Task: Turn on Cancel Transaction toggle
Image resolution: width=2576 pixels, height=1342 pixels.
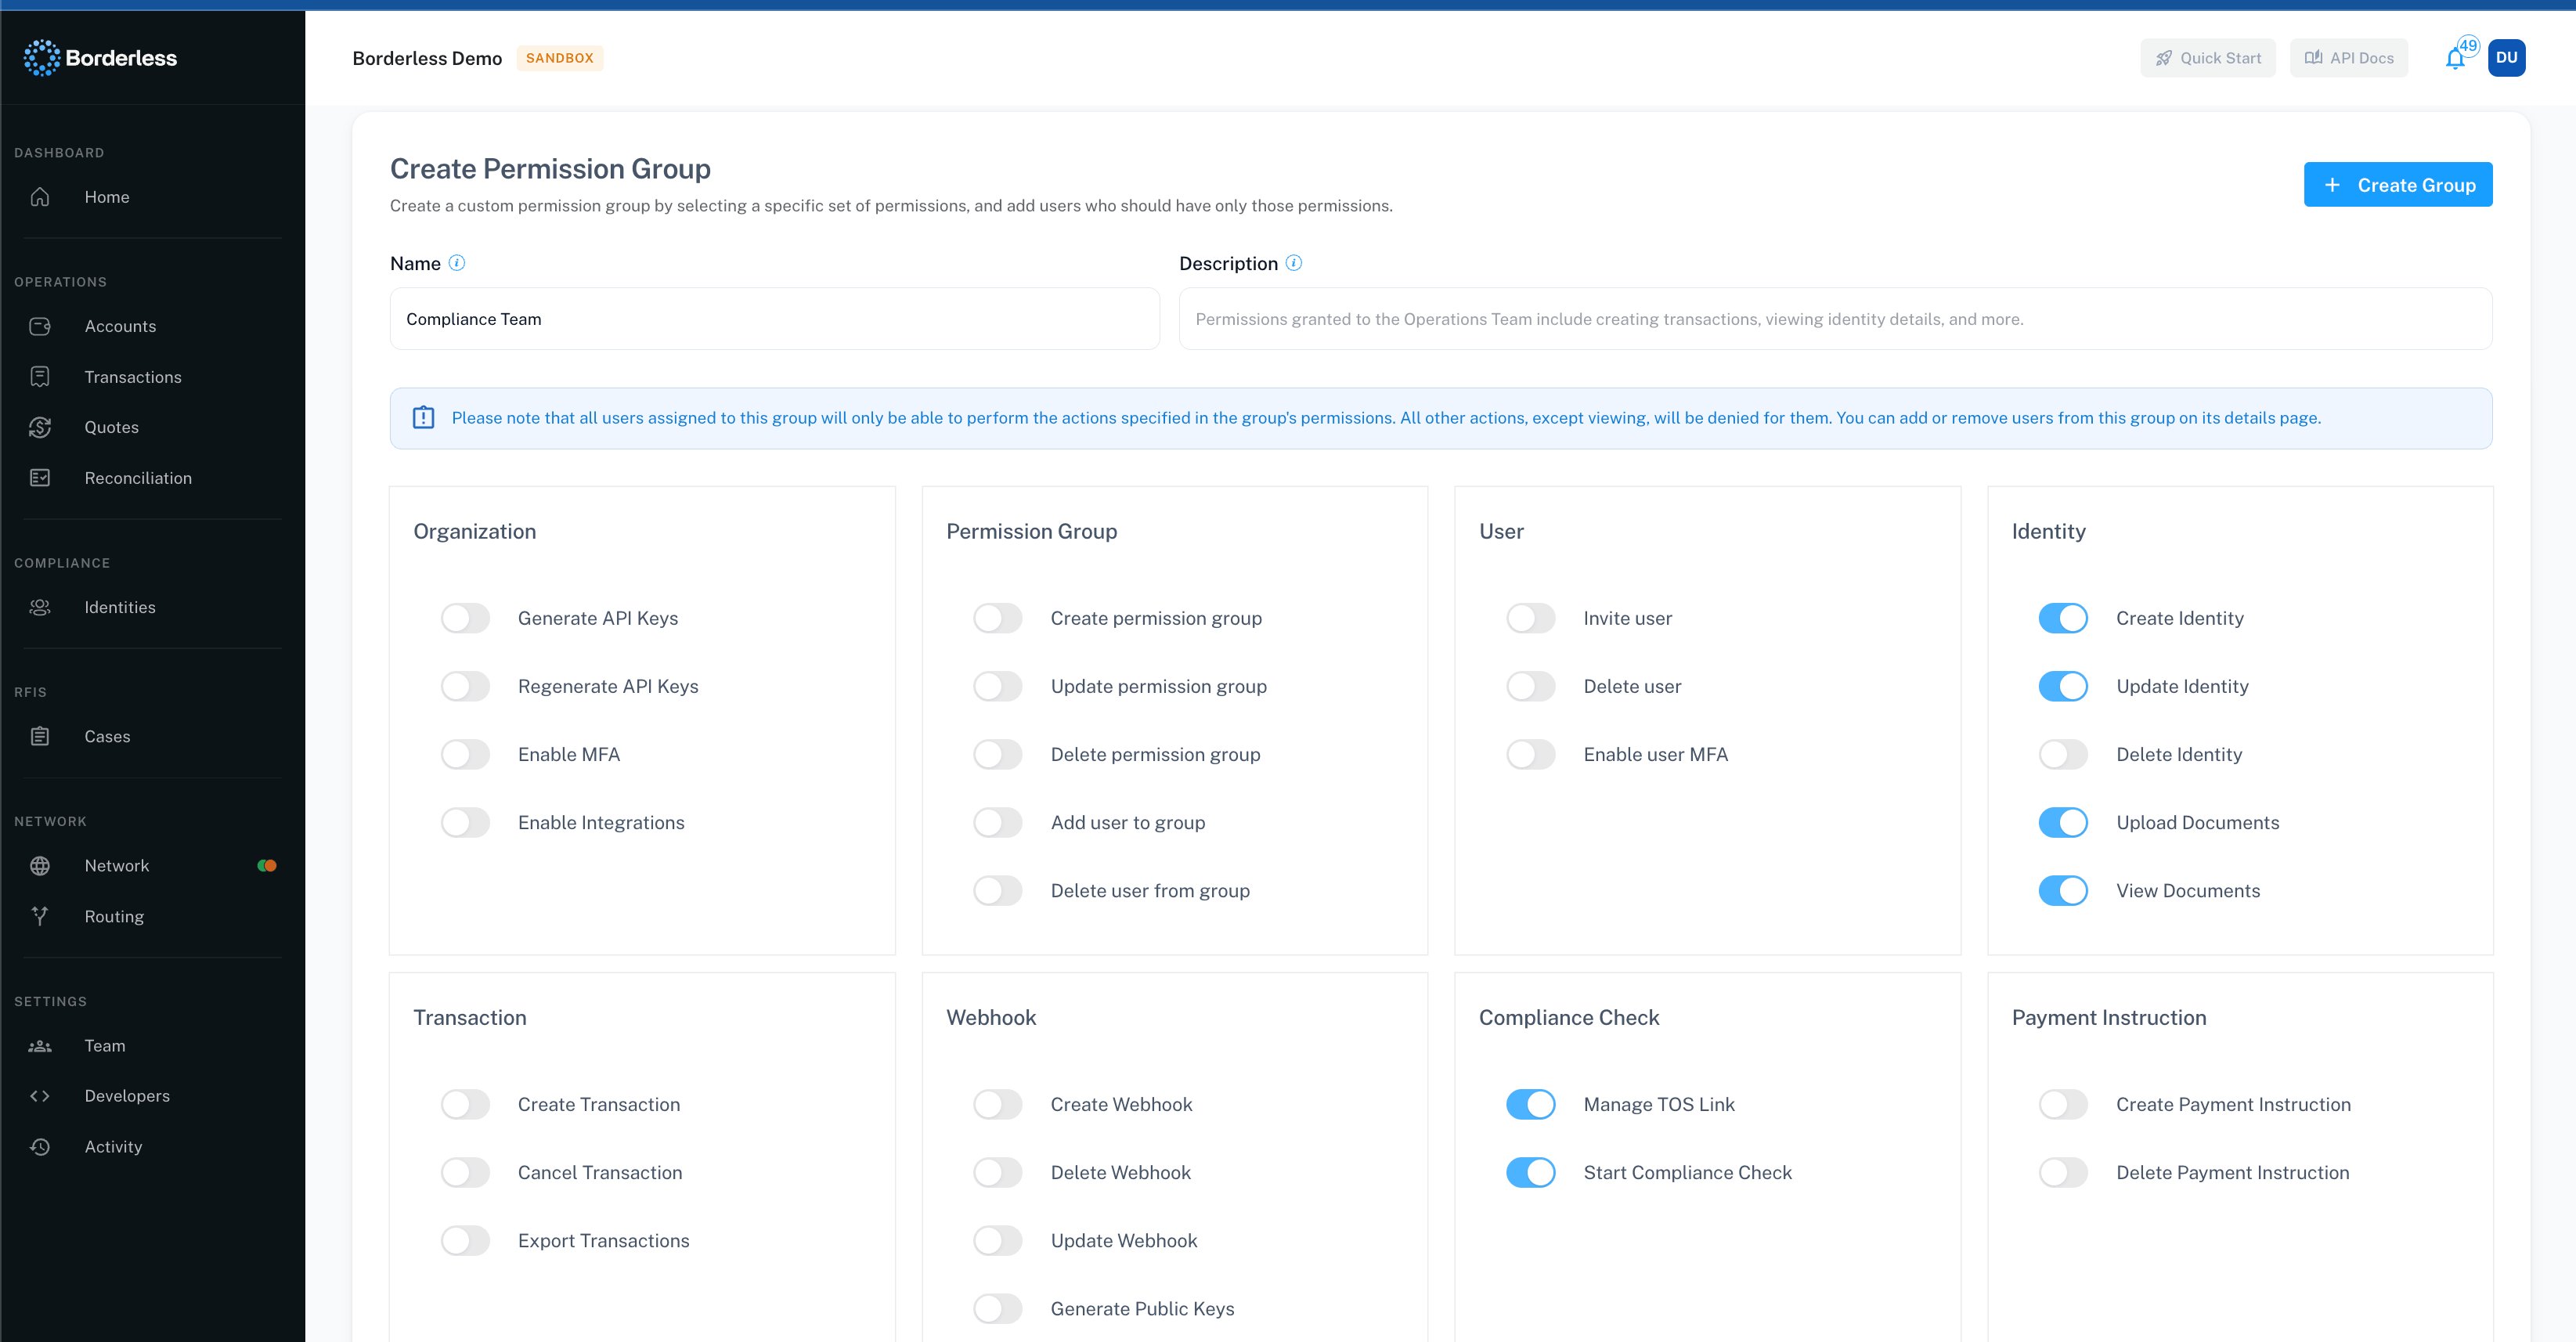Action: point(466,1172)
